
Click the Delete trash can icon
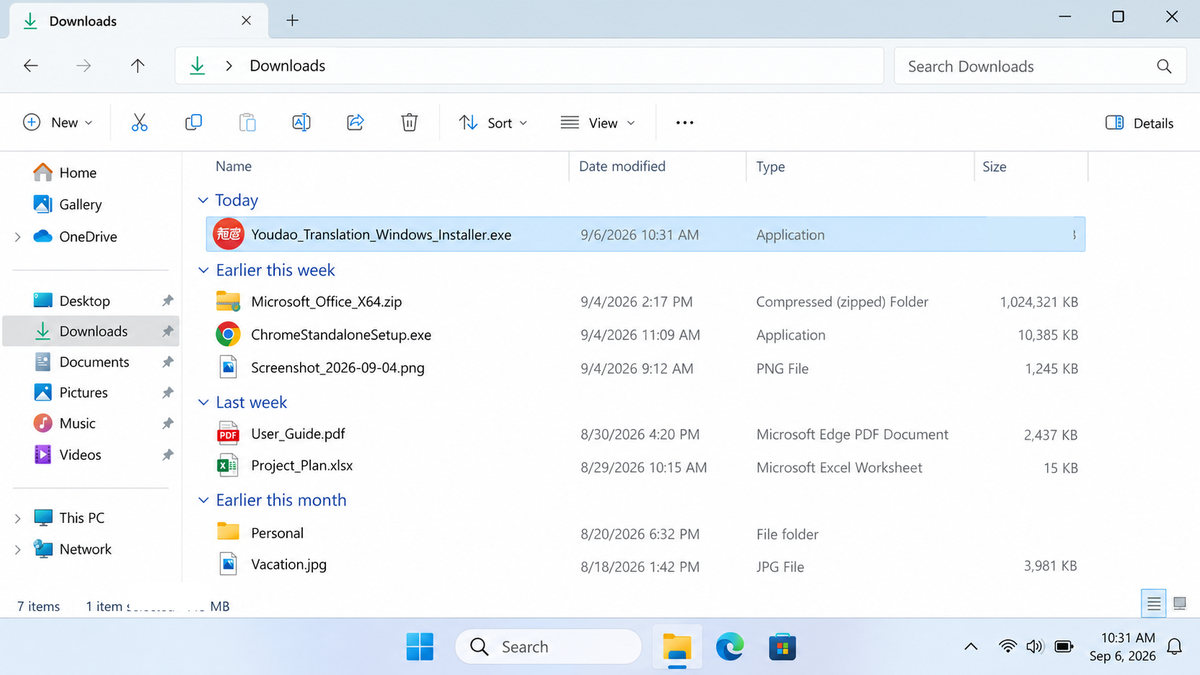point(409,122)
